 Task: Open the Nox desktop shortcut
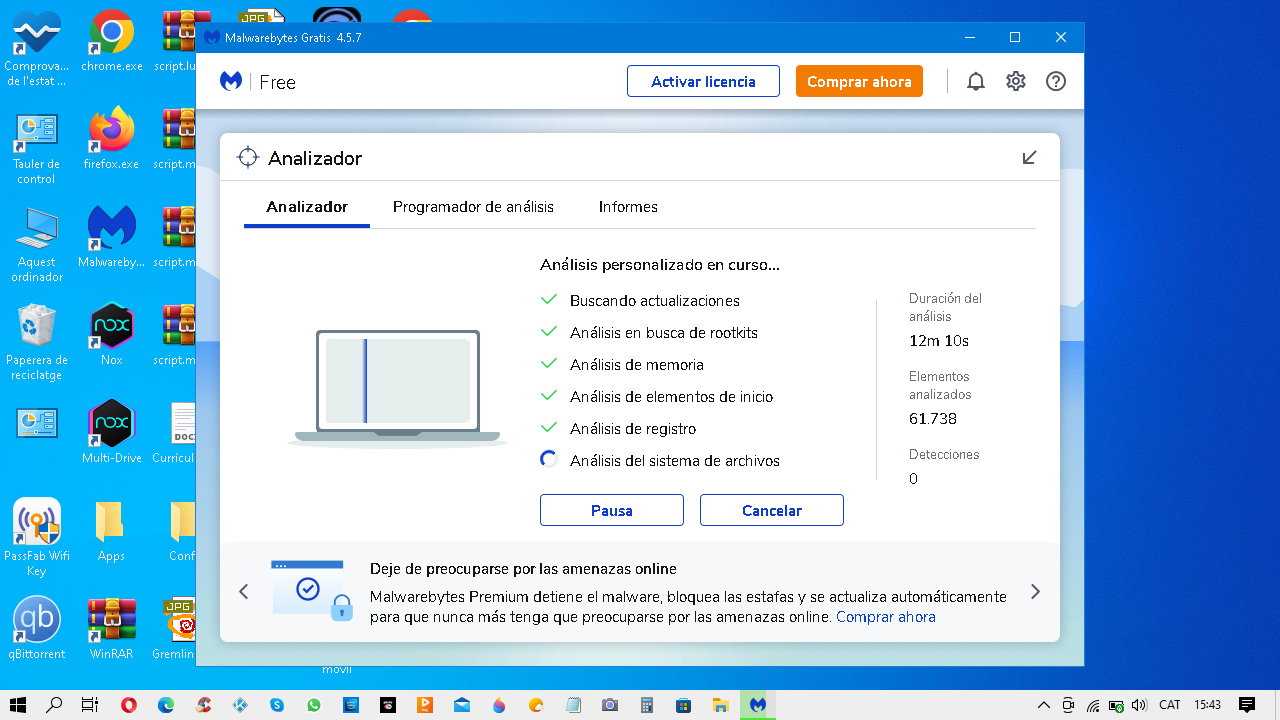[111, 335]
